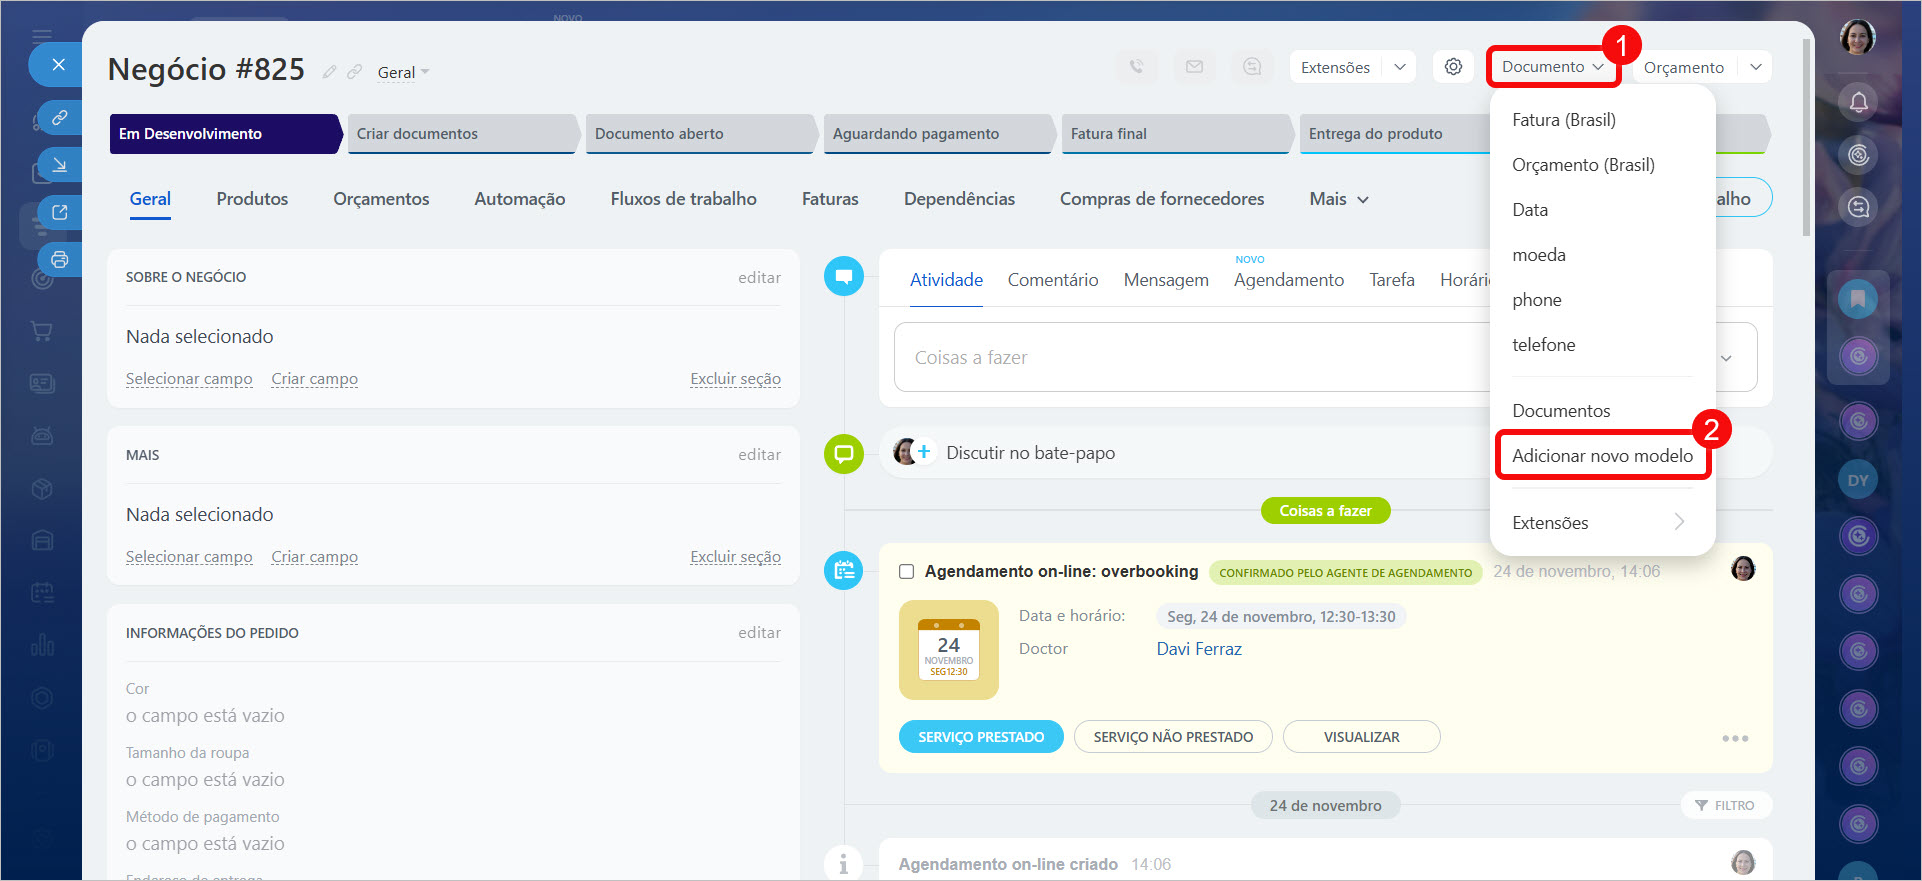Click Davi Ferraz doctor link
1922x881 pixels.
(x=1198, y=649)
